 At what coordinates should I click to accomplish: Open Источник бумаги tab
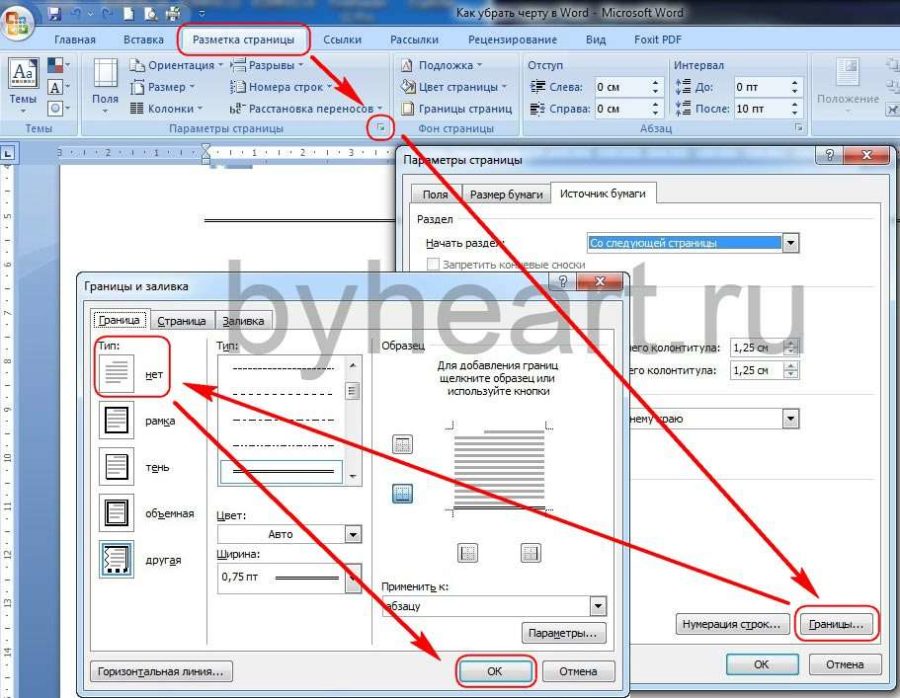pyautogui.click(x=603, y=193)
